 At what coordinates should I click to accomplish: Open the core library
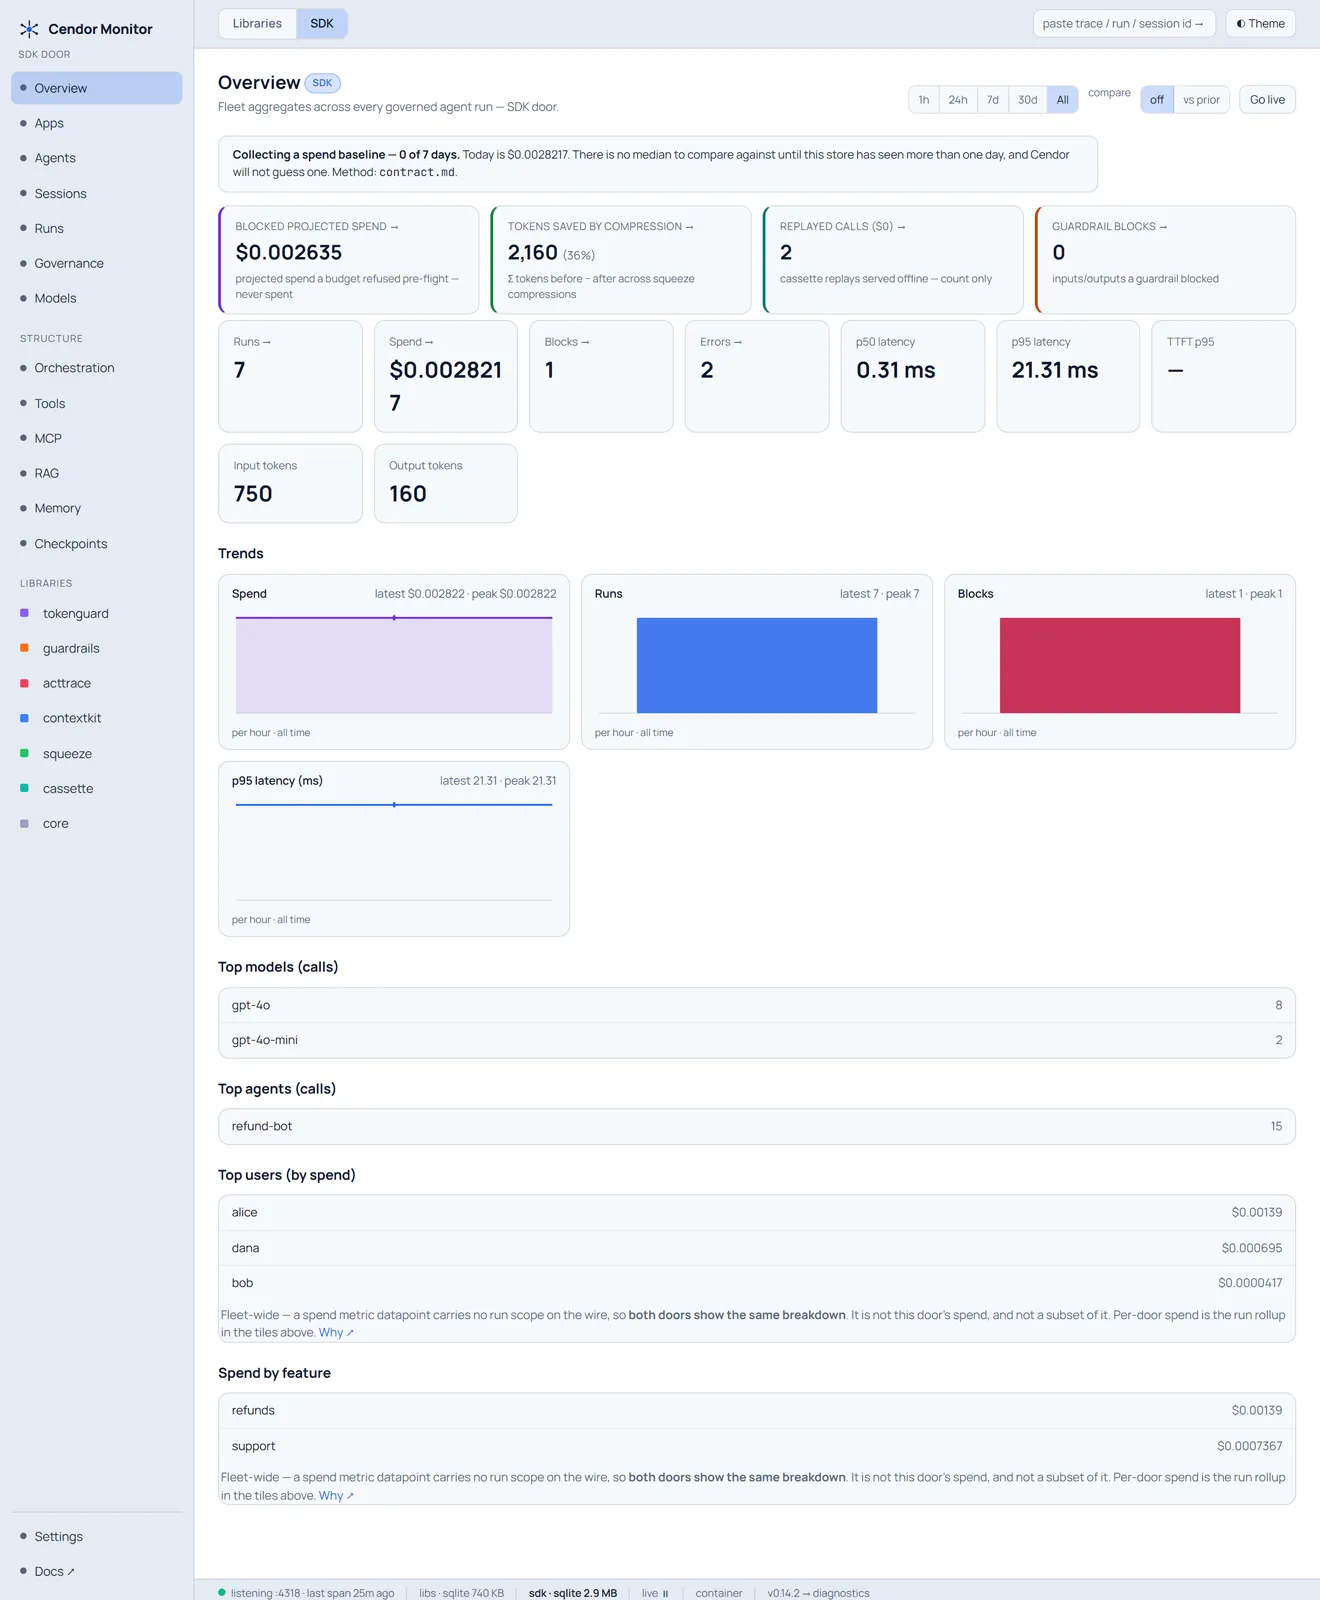[96, 823]
